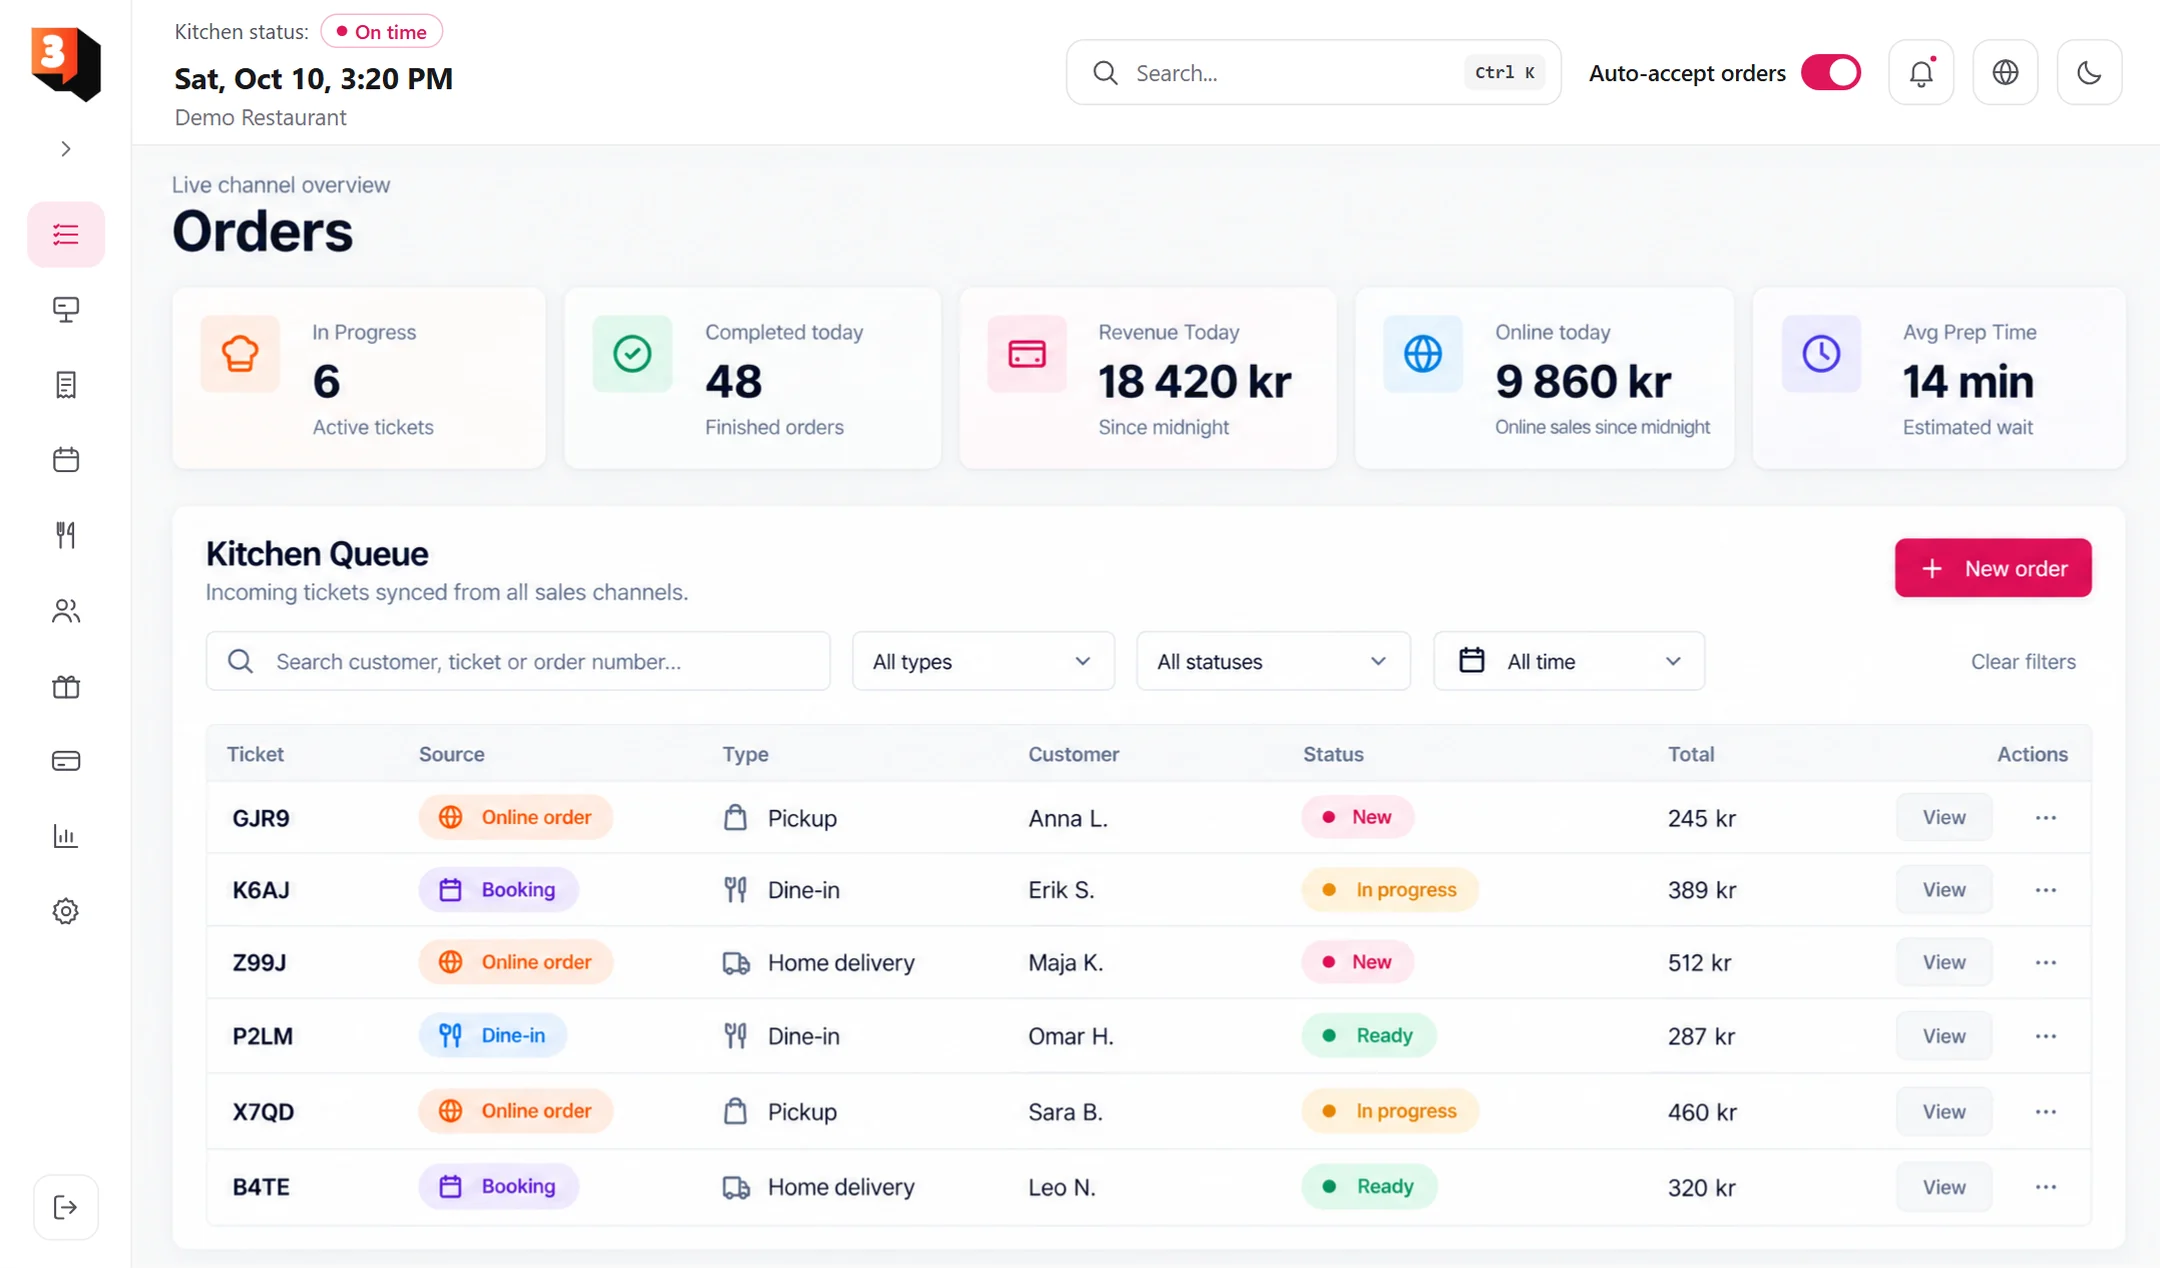Click the Revenue Today card icon

tap(1027, 353)
